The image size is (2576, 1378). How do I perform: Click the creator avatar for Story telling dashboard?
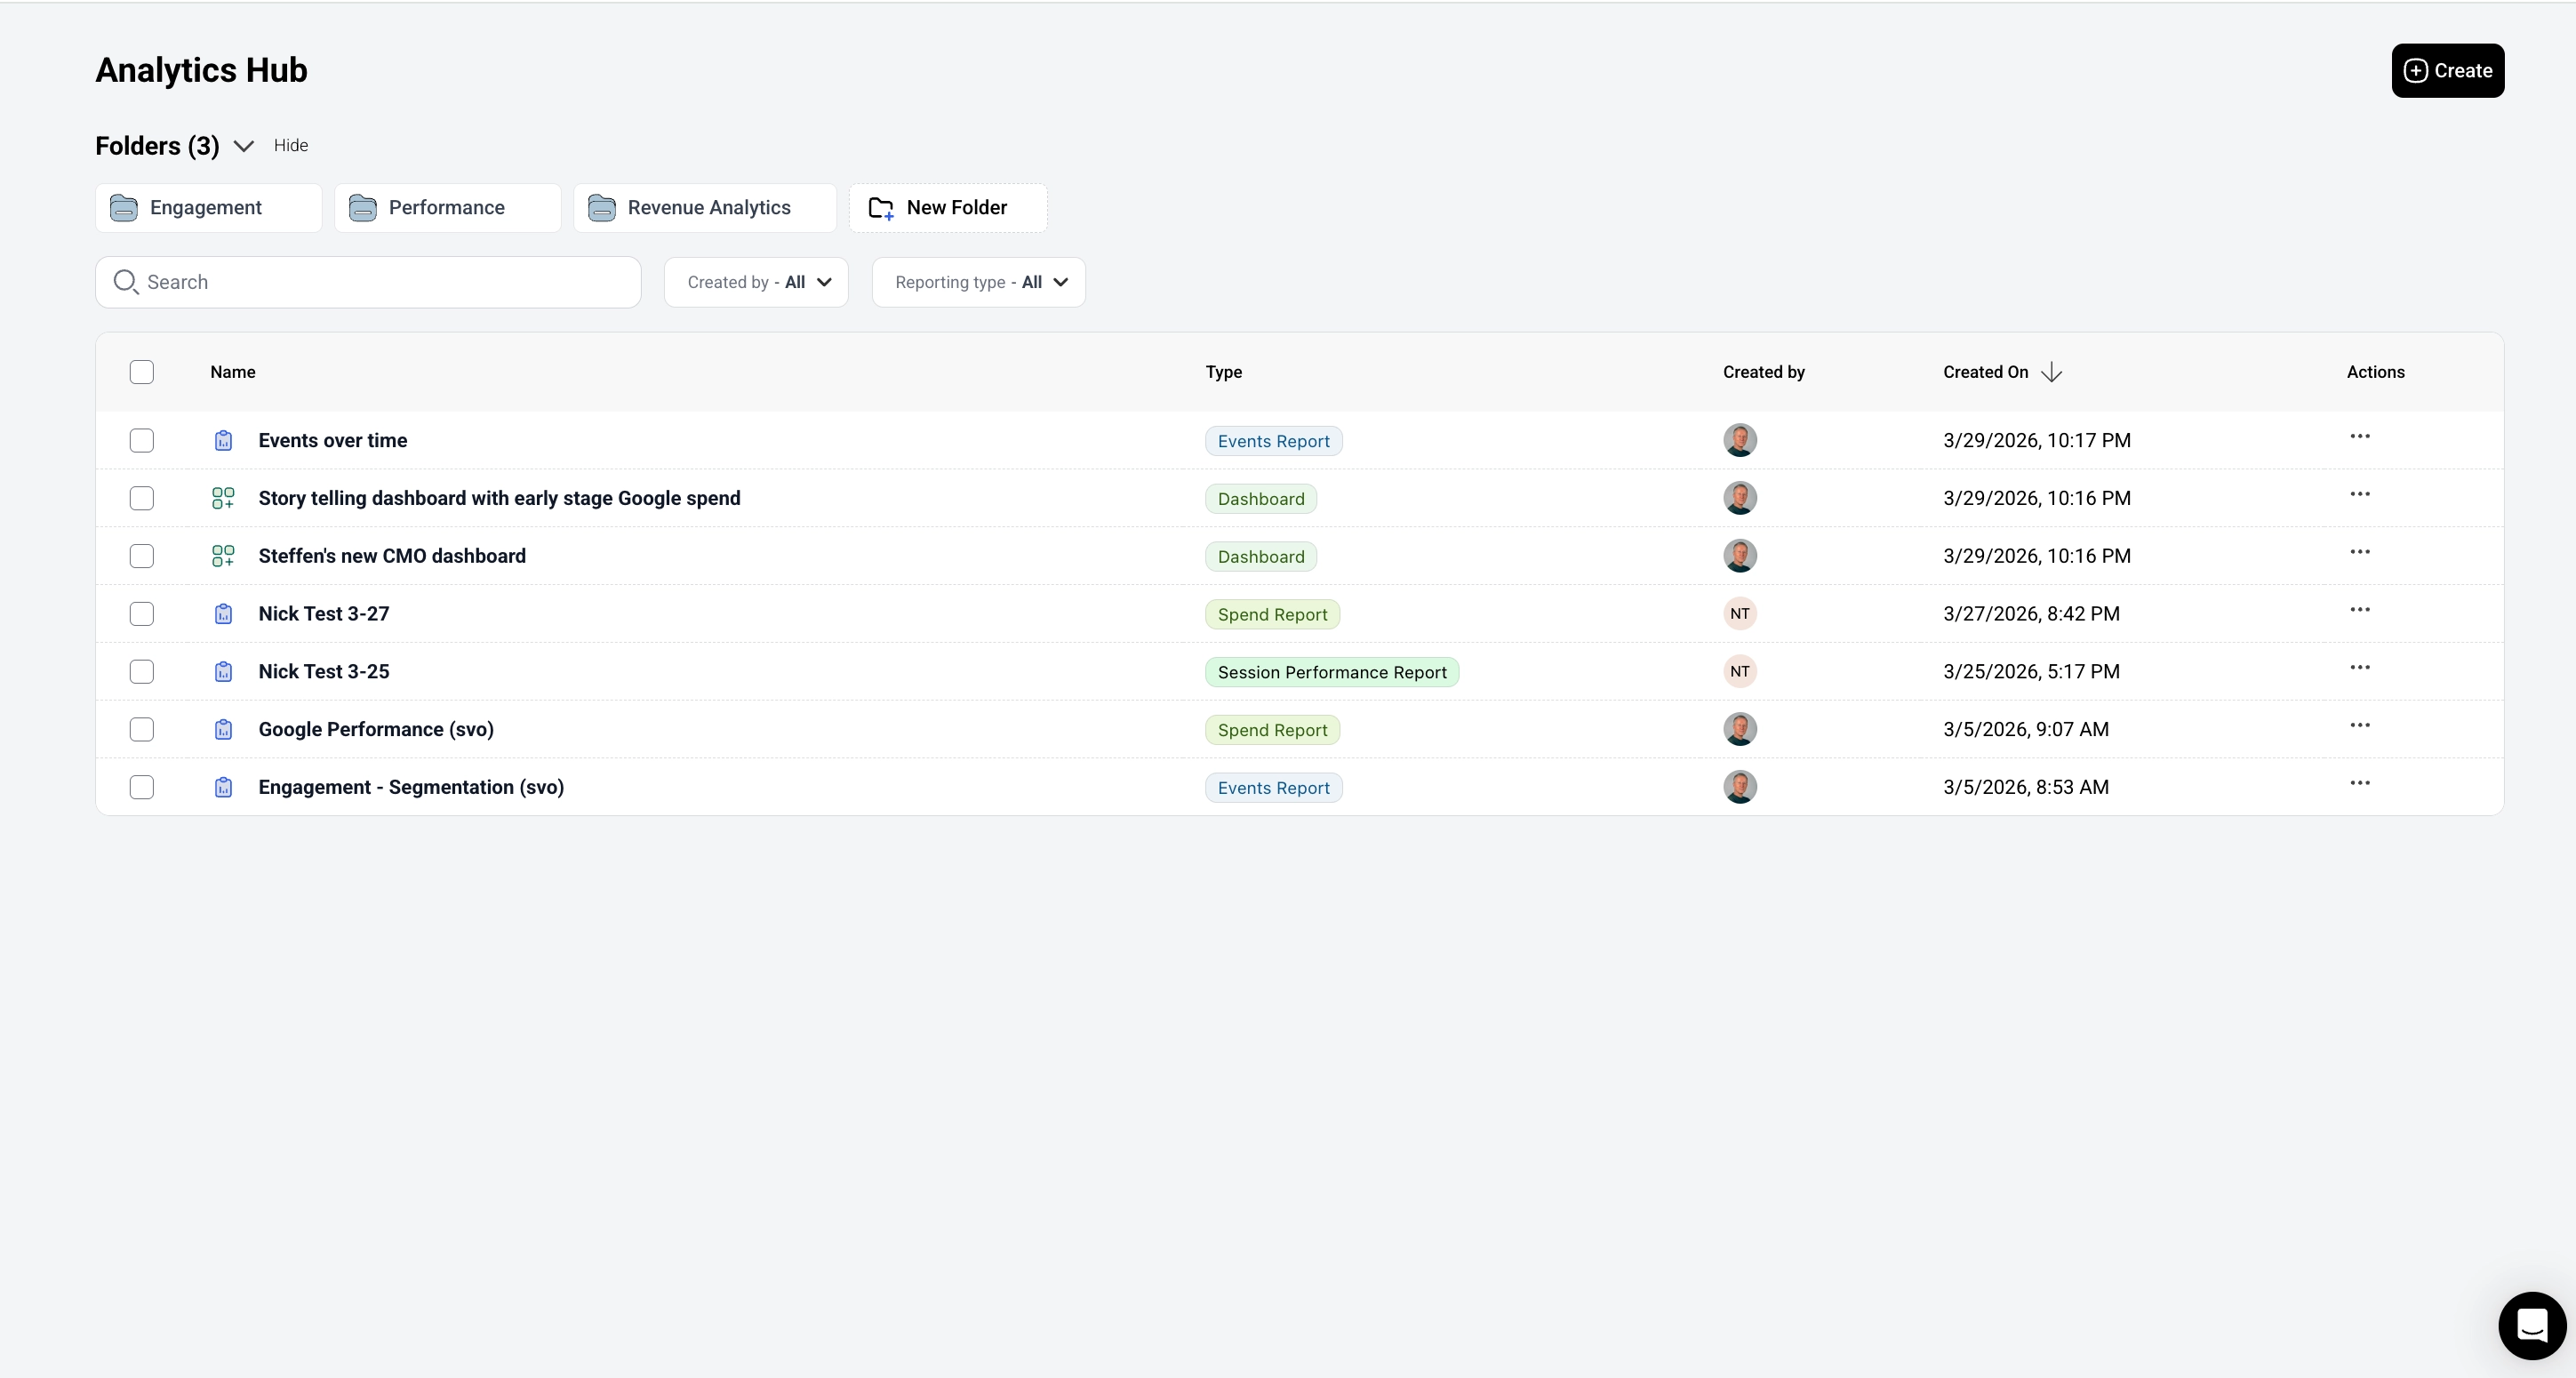(1739, 498)
